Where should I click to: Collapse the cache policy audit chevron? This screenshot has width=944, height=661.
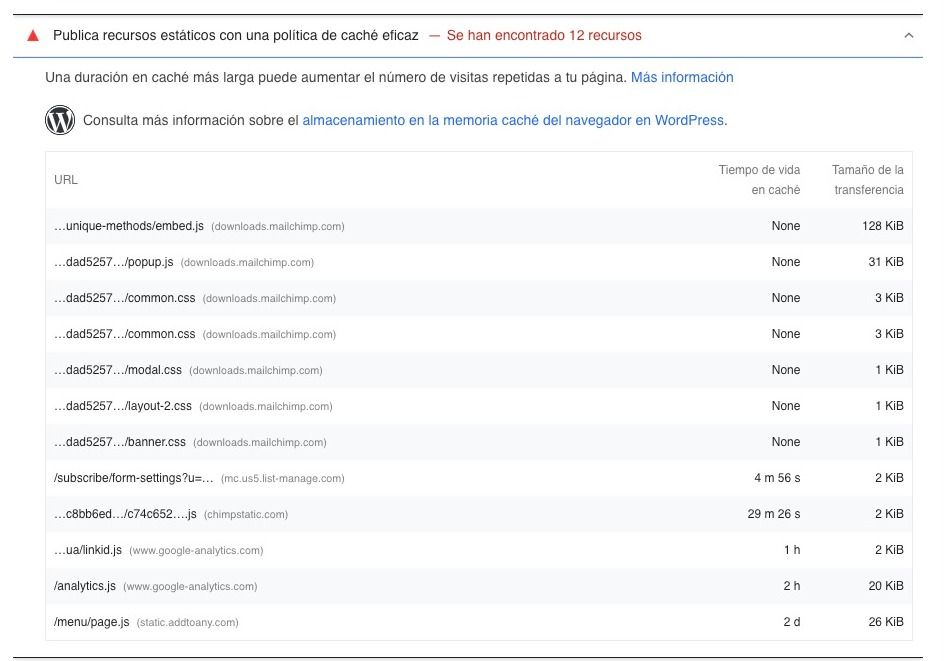coord(908,36)
